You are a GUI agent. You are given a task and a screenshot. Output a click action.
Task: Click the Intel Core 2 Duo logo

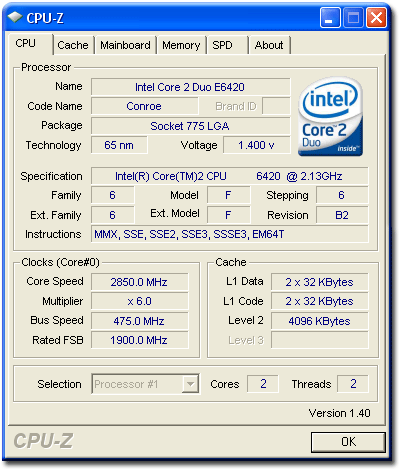[x=330, y=116]
